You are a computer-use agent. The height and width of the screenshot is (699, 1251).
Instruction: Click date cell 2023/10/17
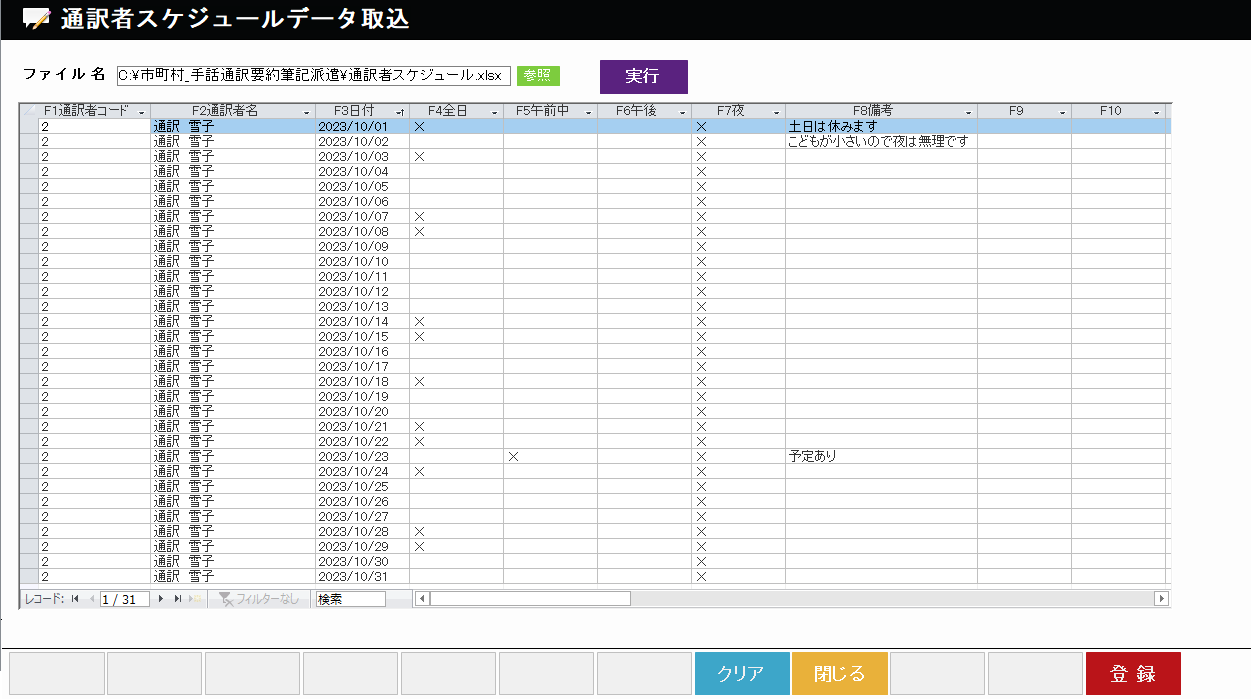click(x=363, y=367)
